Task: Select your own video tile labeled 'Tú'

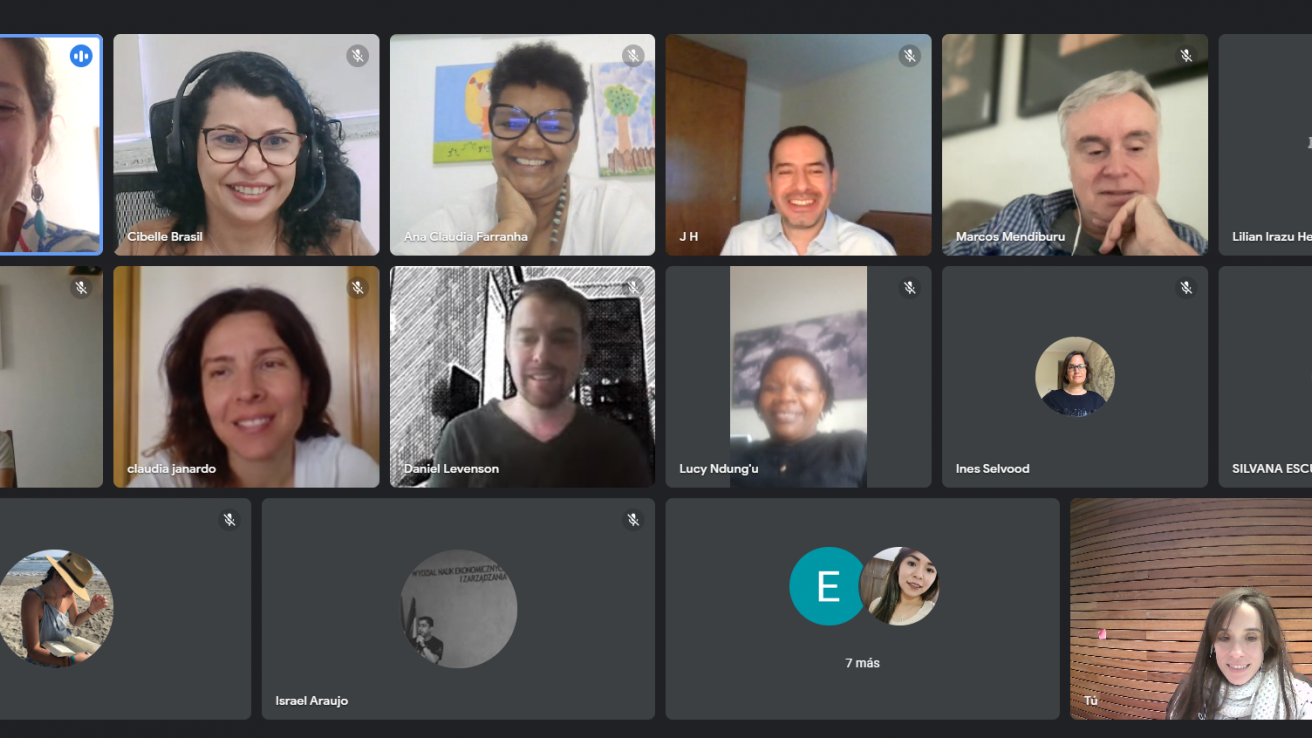Action: [1191, 609]
